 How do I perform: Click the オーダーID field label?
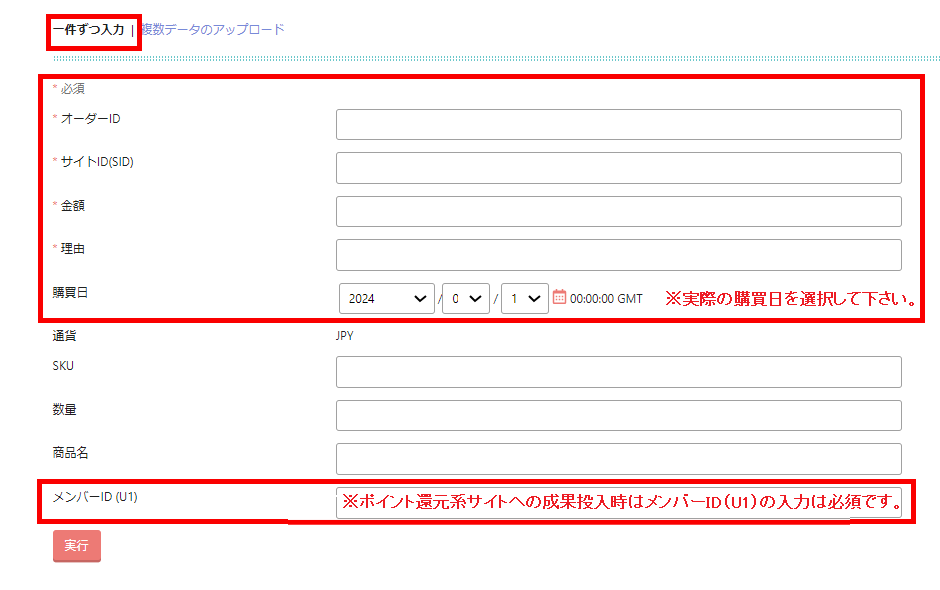(x=90, y=119)
